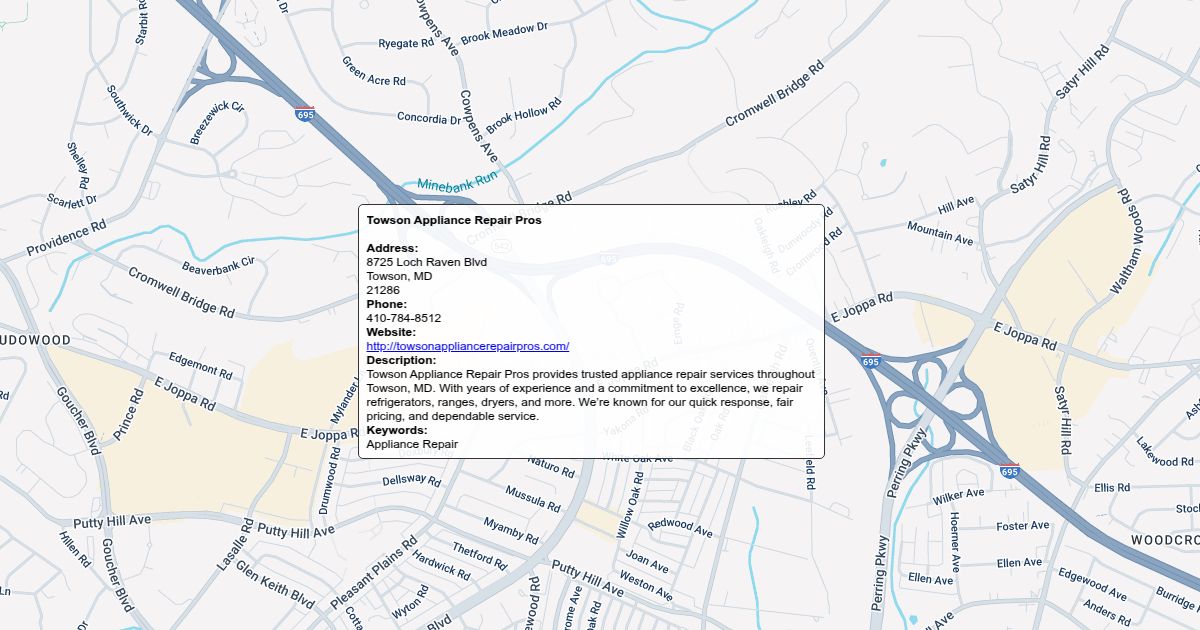
Task: Click the I-695 shield at Perring Pkwy interchange
Action: (870, 360)
